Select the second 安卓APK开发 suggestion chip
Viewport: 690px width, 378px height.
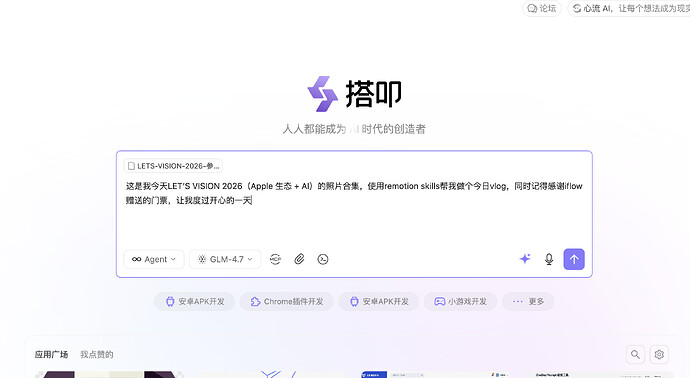tap(378, 301)
